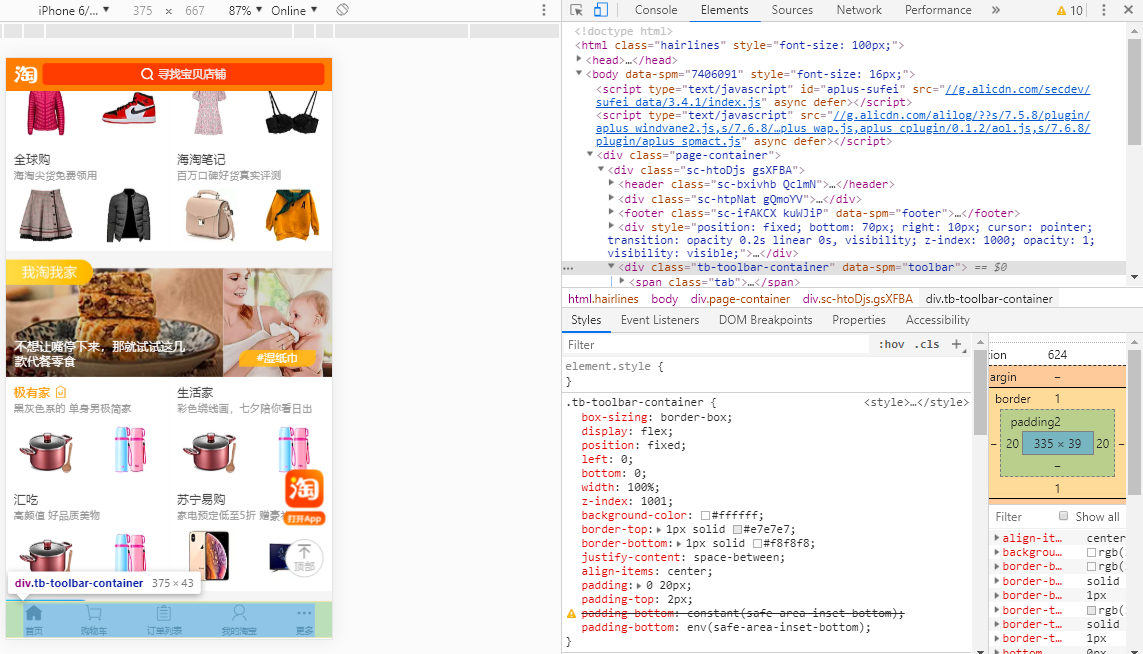The image size is (1143, 654).
Task: Click the black puffer jacket product image
Action: tap(128, 215)
